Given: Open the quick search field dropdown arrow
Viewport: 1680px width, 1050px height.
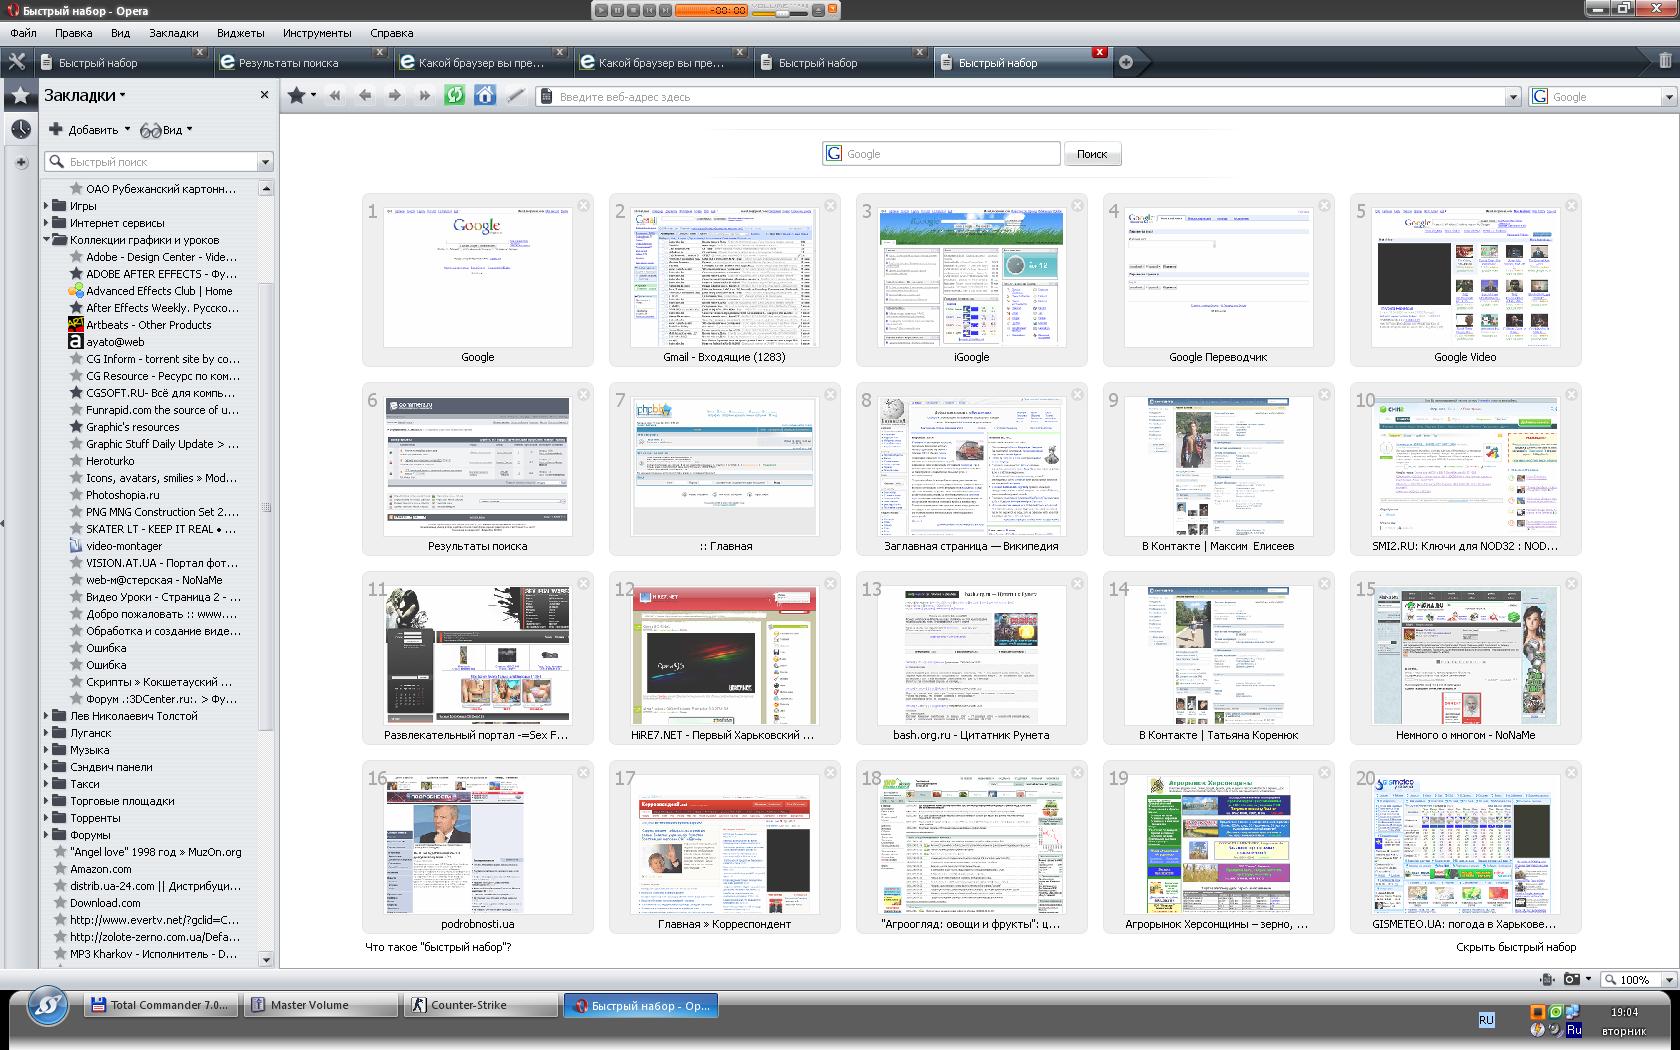Looking at the screenshot, I should point(265,161).
